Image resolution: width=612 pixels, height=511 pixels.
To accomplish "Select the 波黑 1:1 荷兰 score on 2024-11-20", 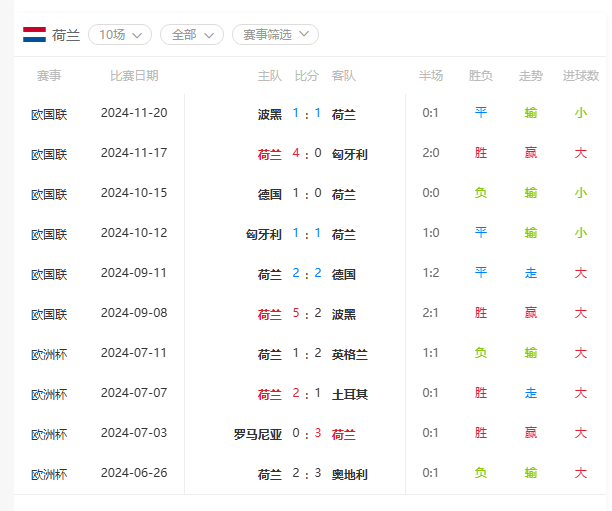I will tap(307, 114).
